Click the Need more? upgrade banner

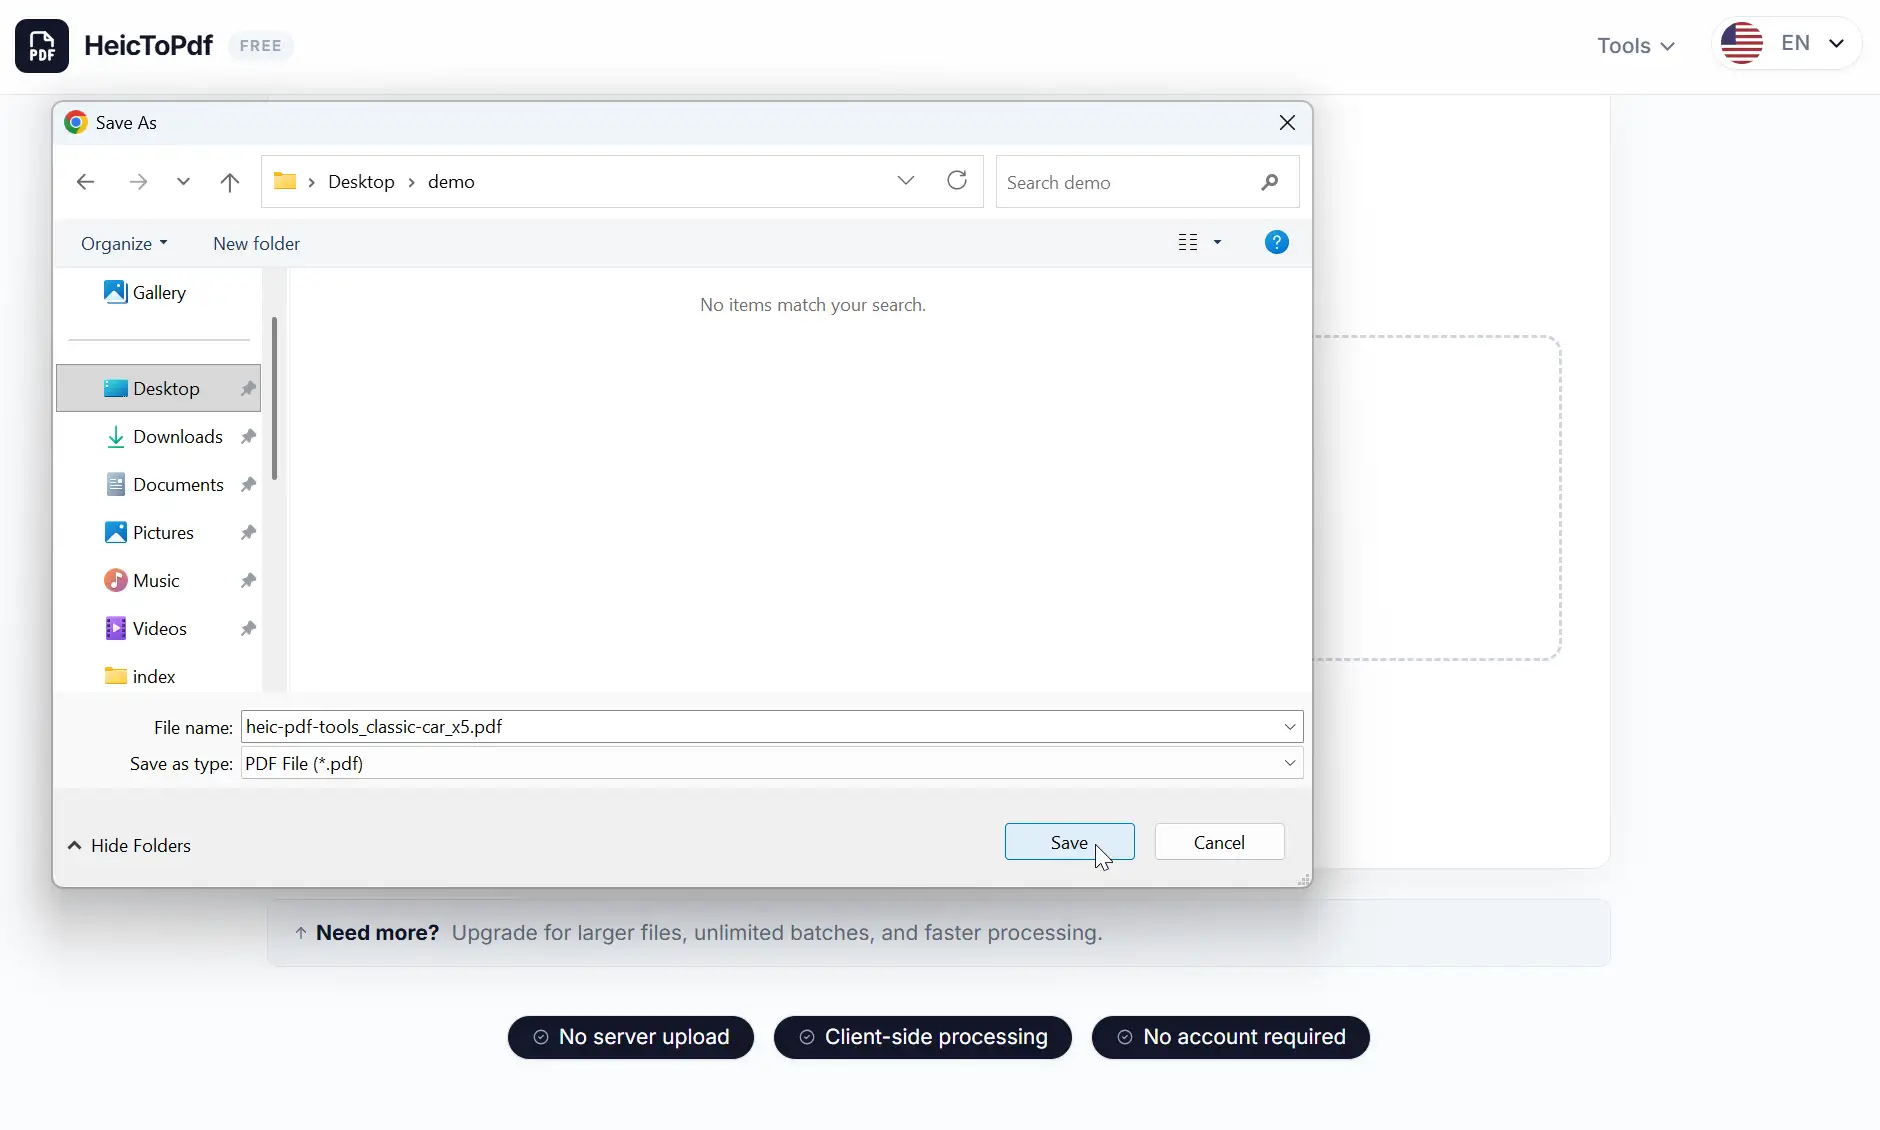(939, 932)
